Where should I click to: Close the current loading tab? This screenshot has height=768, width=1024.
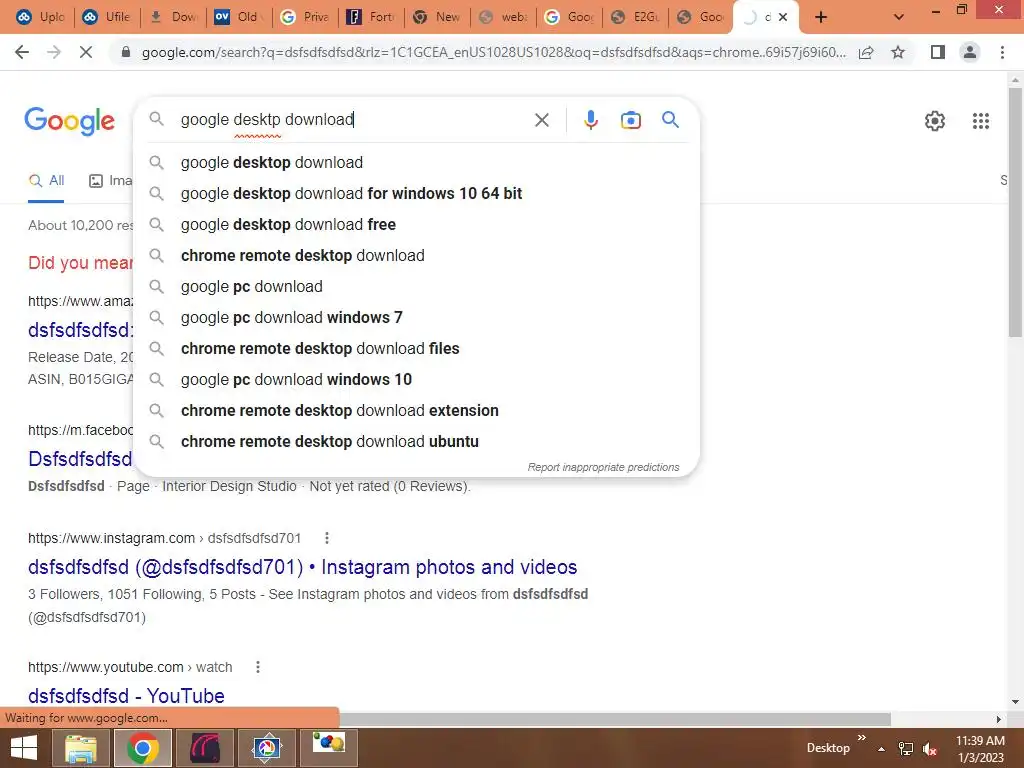783,18
